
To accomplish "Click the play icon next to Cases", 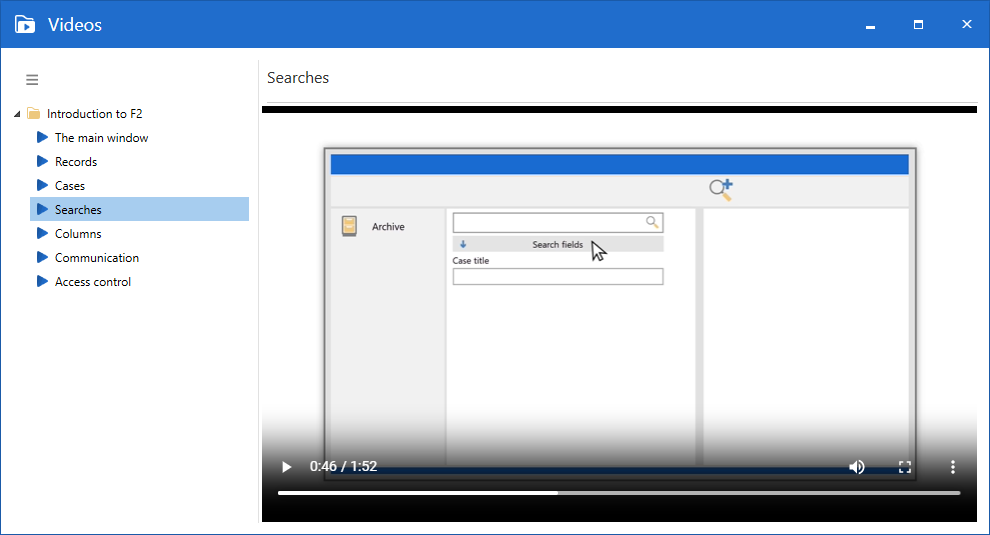I will (x=42, y=186).
